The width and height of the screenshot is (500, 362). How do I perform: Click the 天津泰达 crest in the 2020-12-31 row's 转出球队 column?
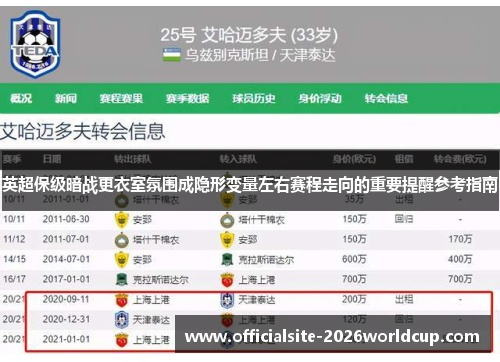122,320
